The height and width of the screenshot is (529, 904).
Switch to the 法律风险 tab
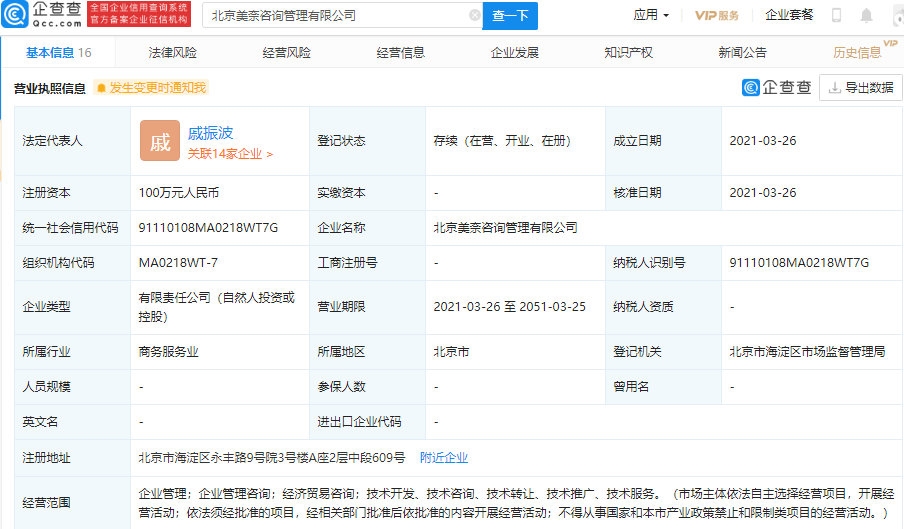pos(172,53)
